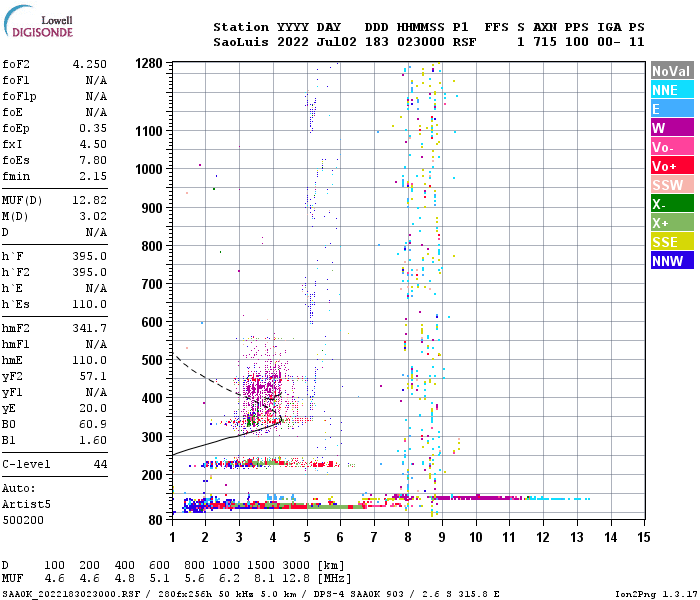
Task: Click the SAA0K_2022183023000.RSF file name
Action: click(x=71, y=594)
